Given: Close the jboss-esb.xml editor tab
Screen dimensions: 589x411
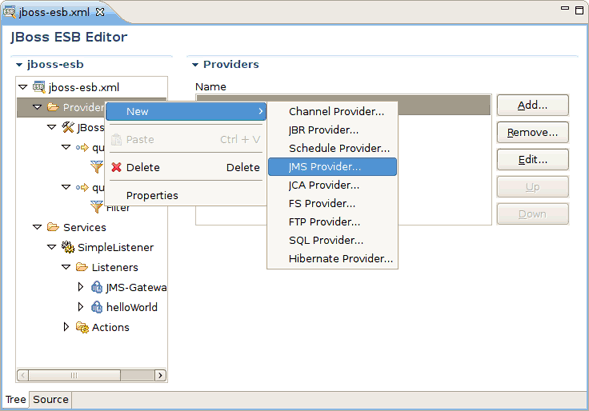Looking at the screenshot, I should pyautogui.click(x=100, y=12).
